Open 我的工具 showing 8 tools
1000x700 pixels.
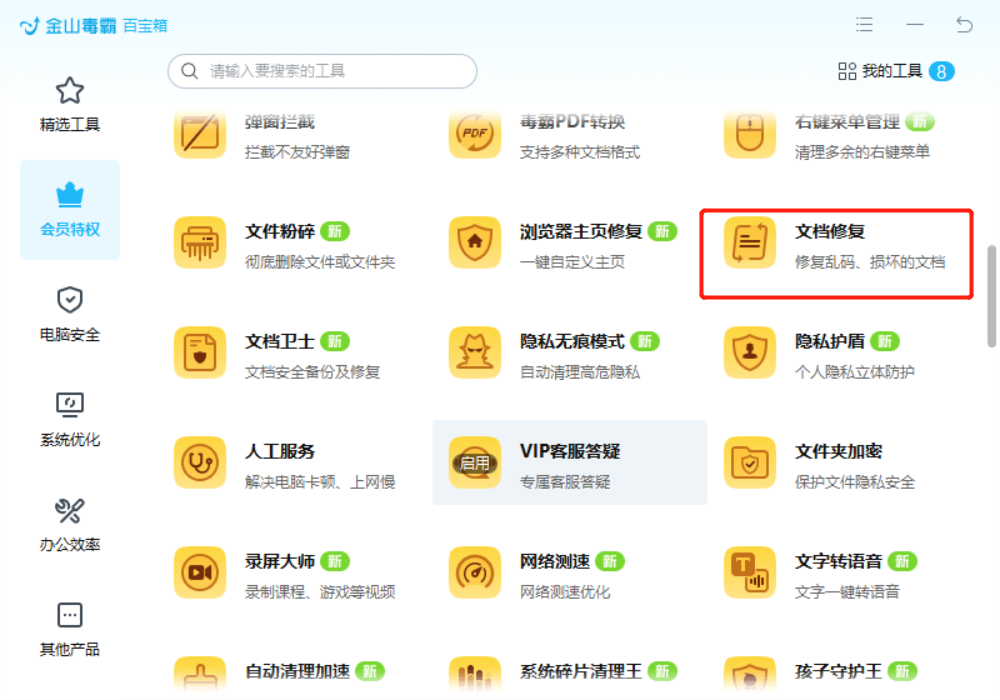pos(888,71)
